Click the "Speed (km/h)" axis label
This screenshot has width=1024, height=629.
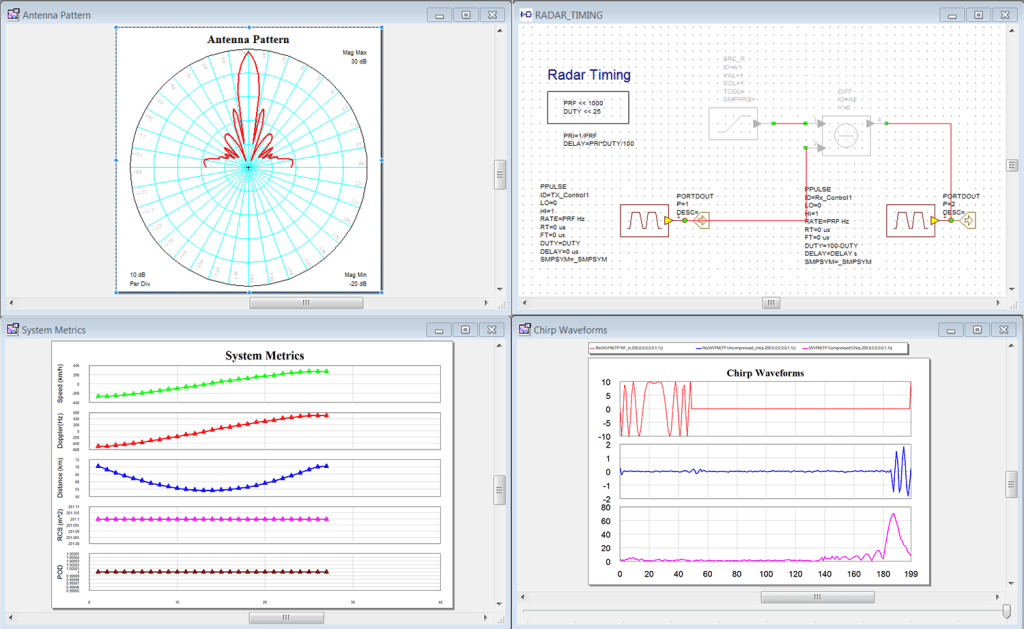click(x=60, y=384)
